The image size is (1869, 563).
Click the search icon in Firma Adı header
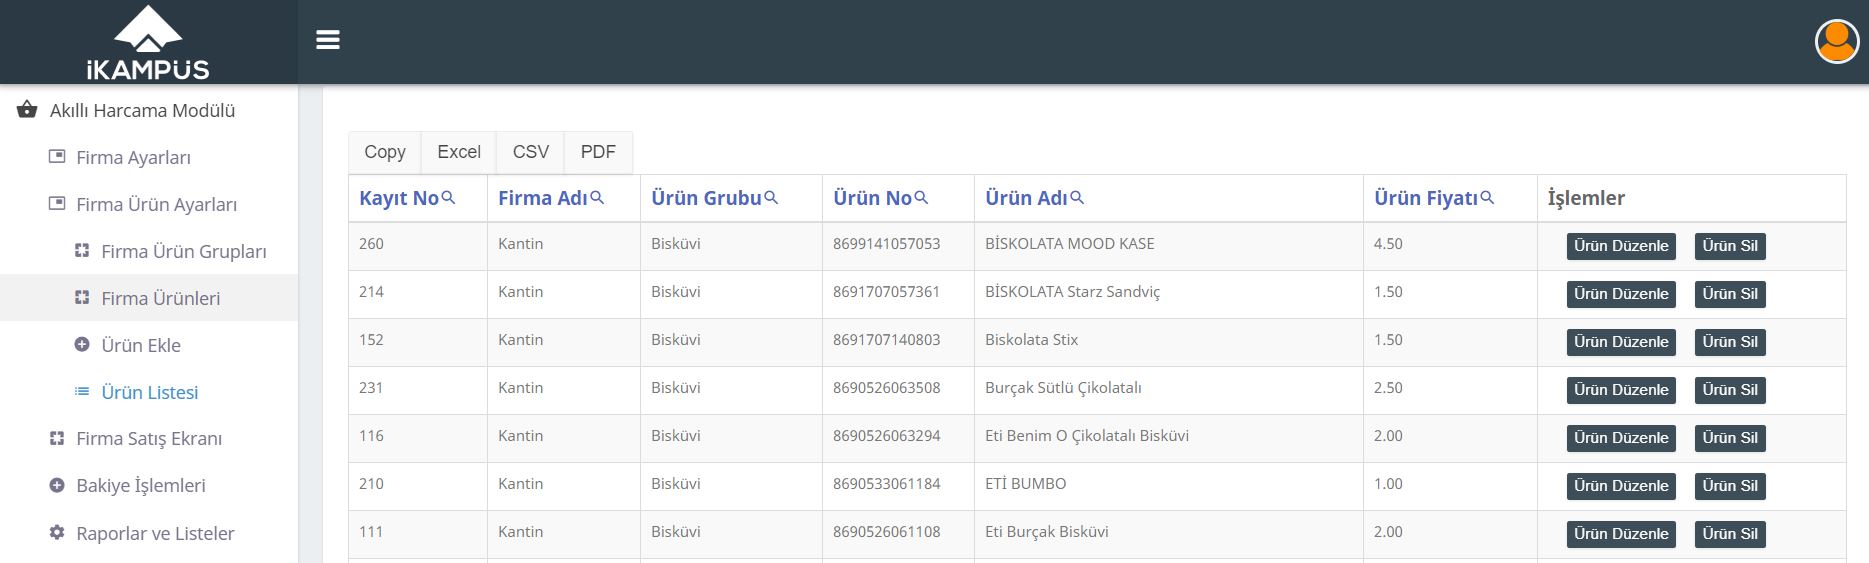point(597,198)
